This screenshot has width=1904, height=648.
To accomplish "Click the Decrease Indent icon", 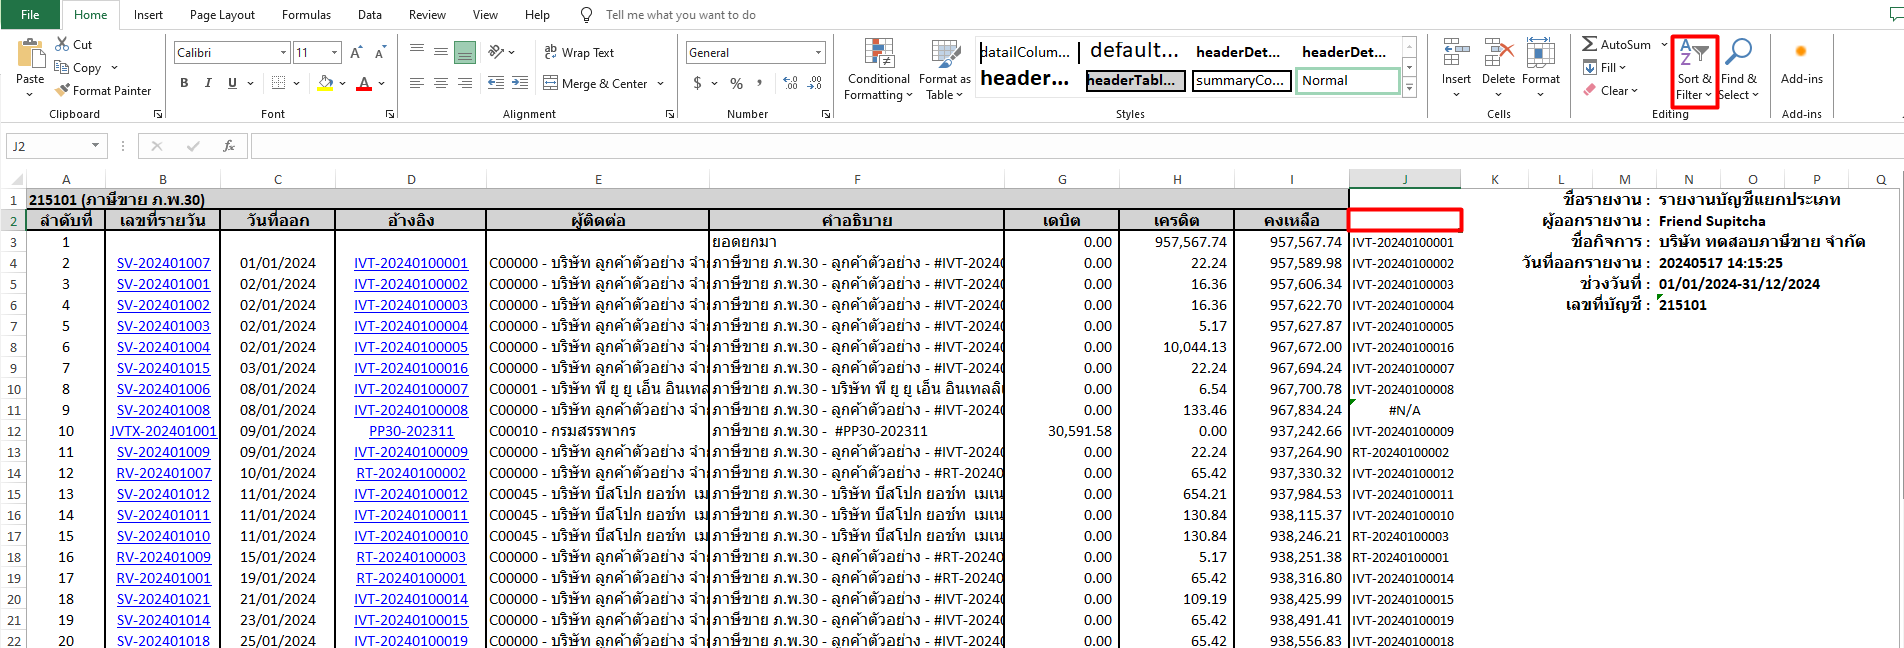I will [x=496, y=83].
